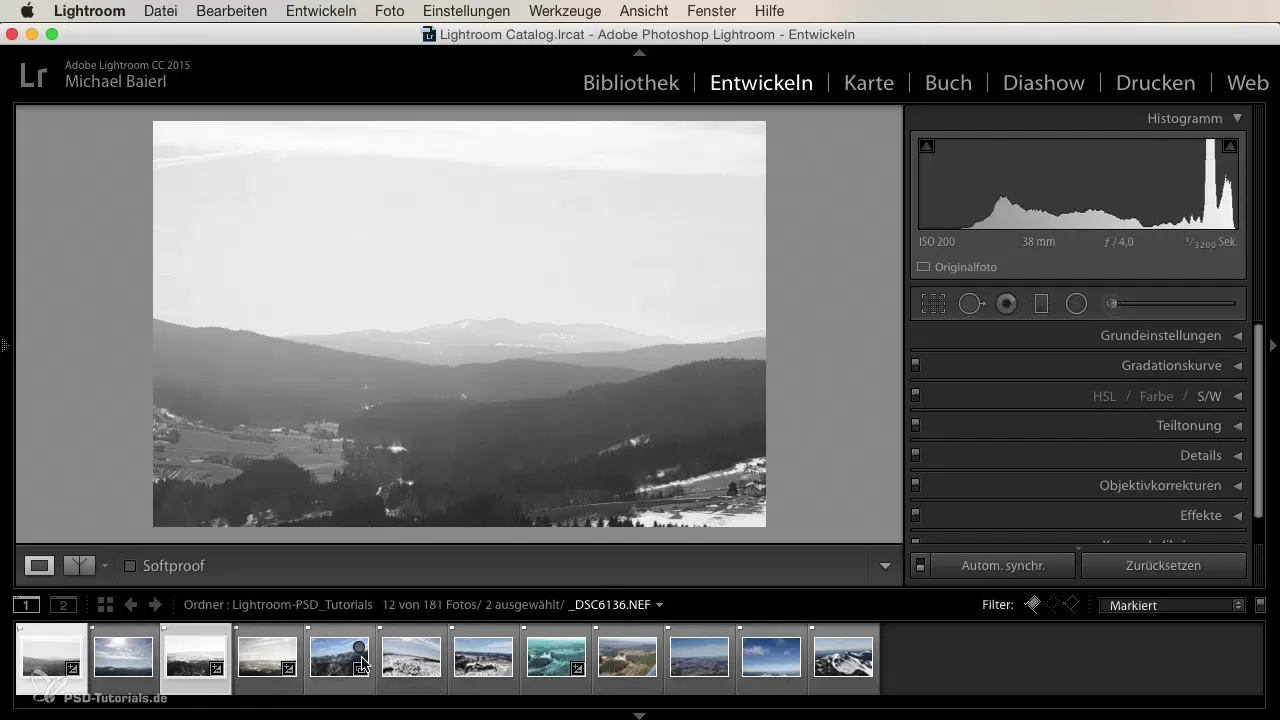This screenshot has height=720, width=1280.
Task: Select the crop overlay tool
Action: (x=933, y=304)
